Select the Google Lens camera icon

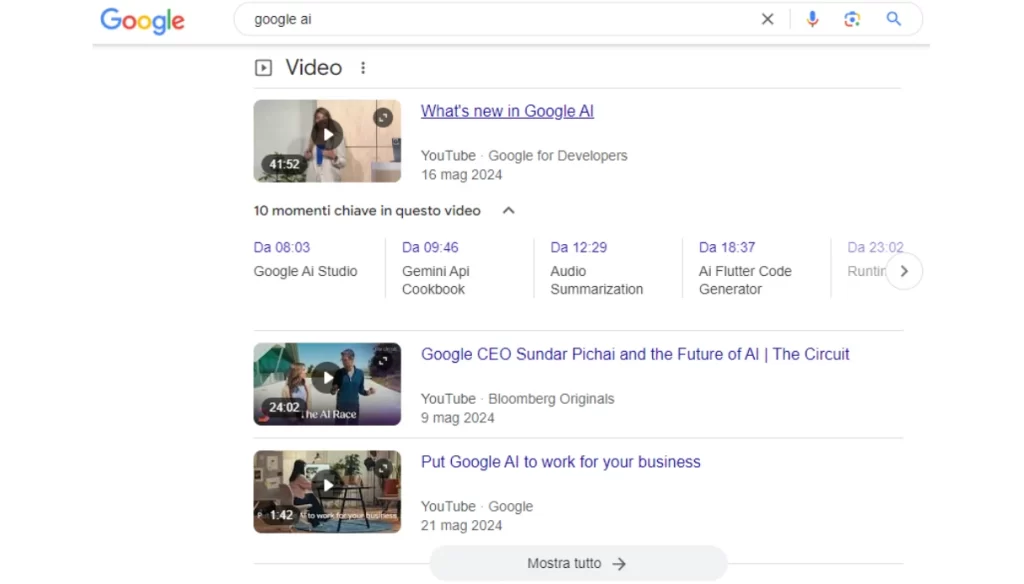[852, 19]
